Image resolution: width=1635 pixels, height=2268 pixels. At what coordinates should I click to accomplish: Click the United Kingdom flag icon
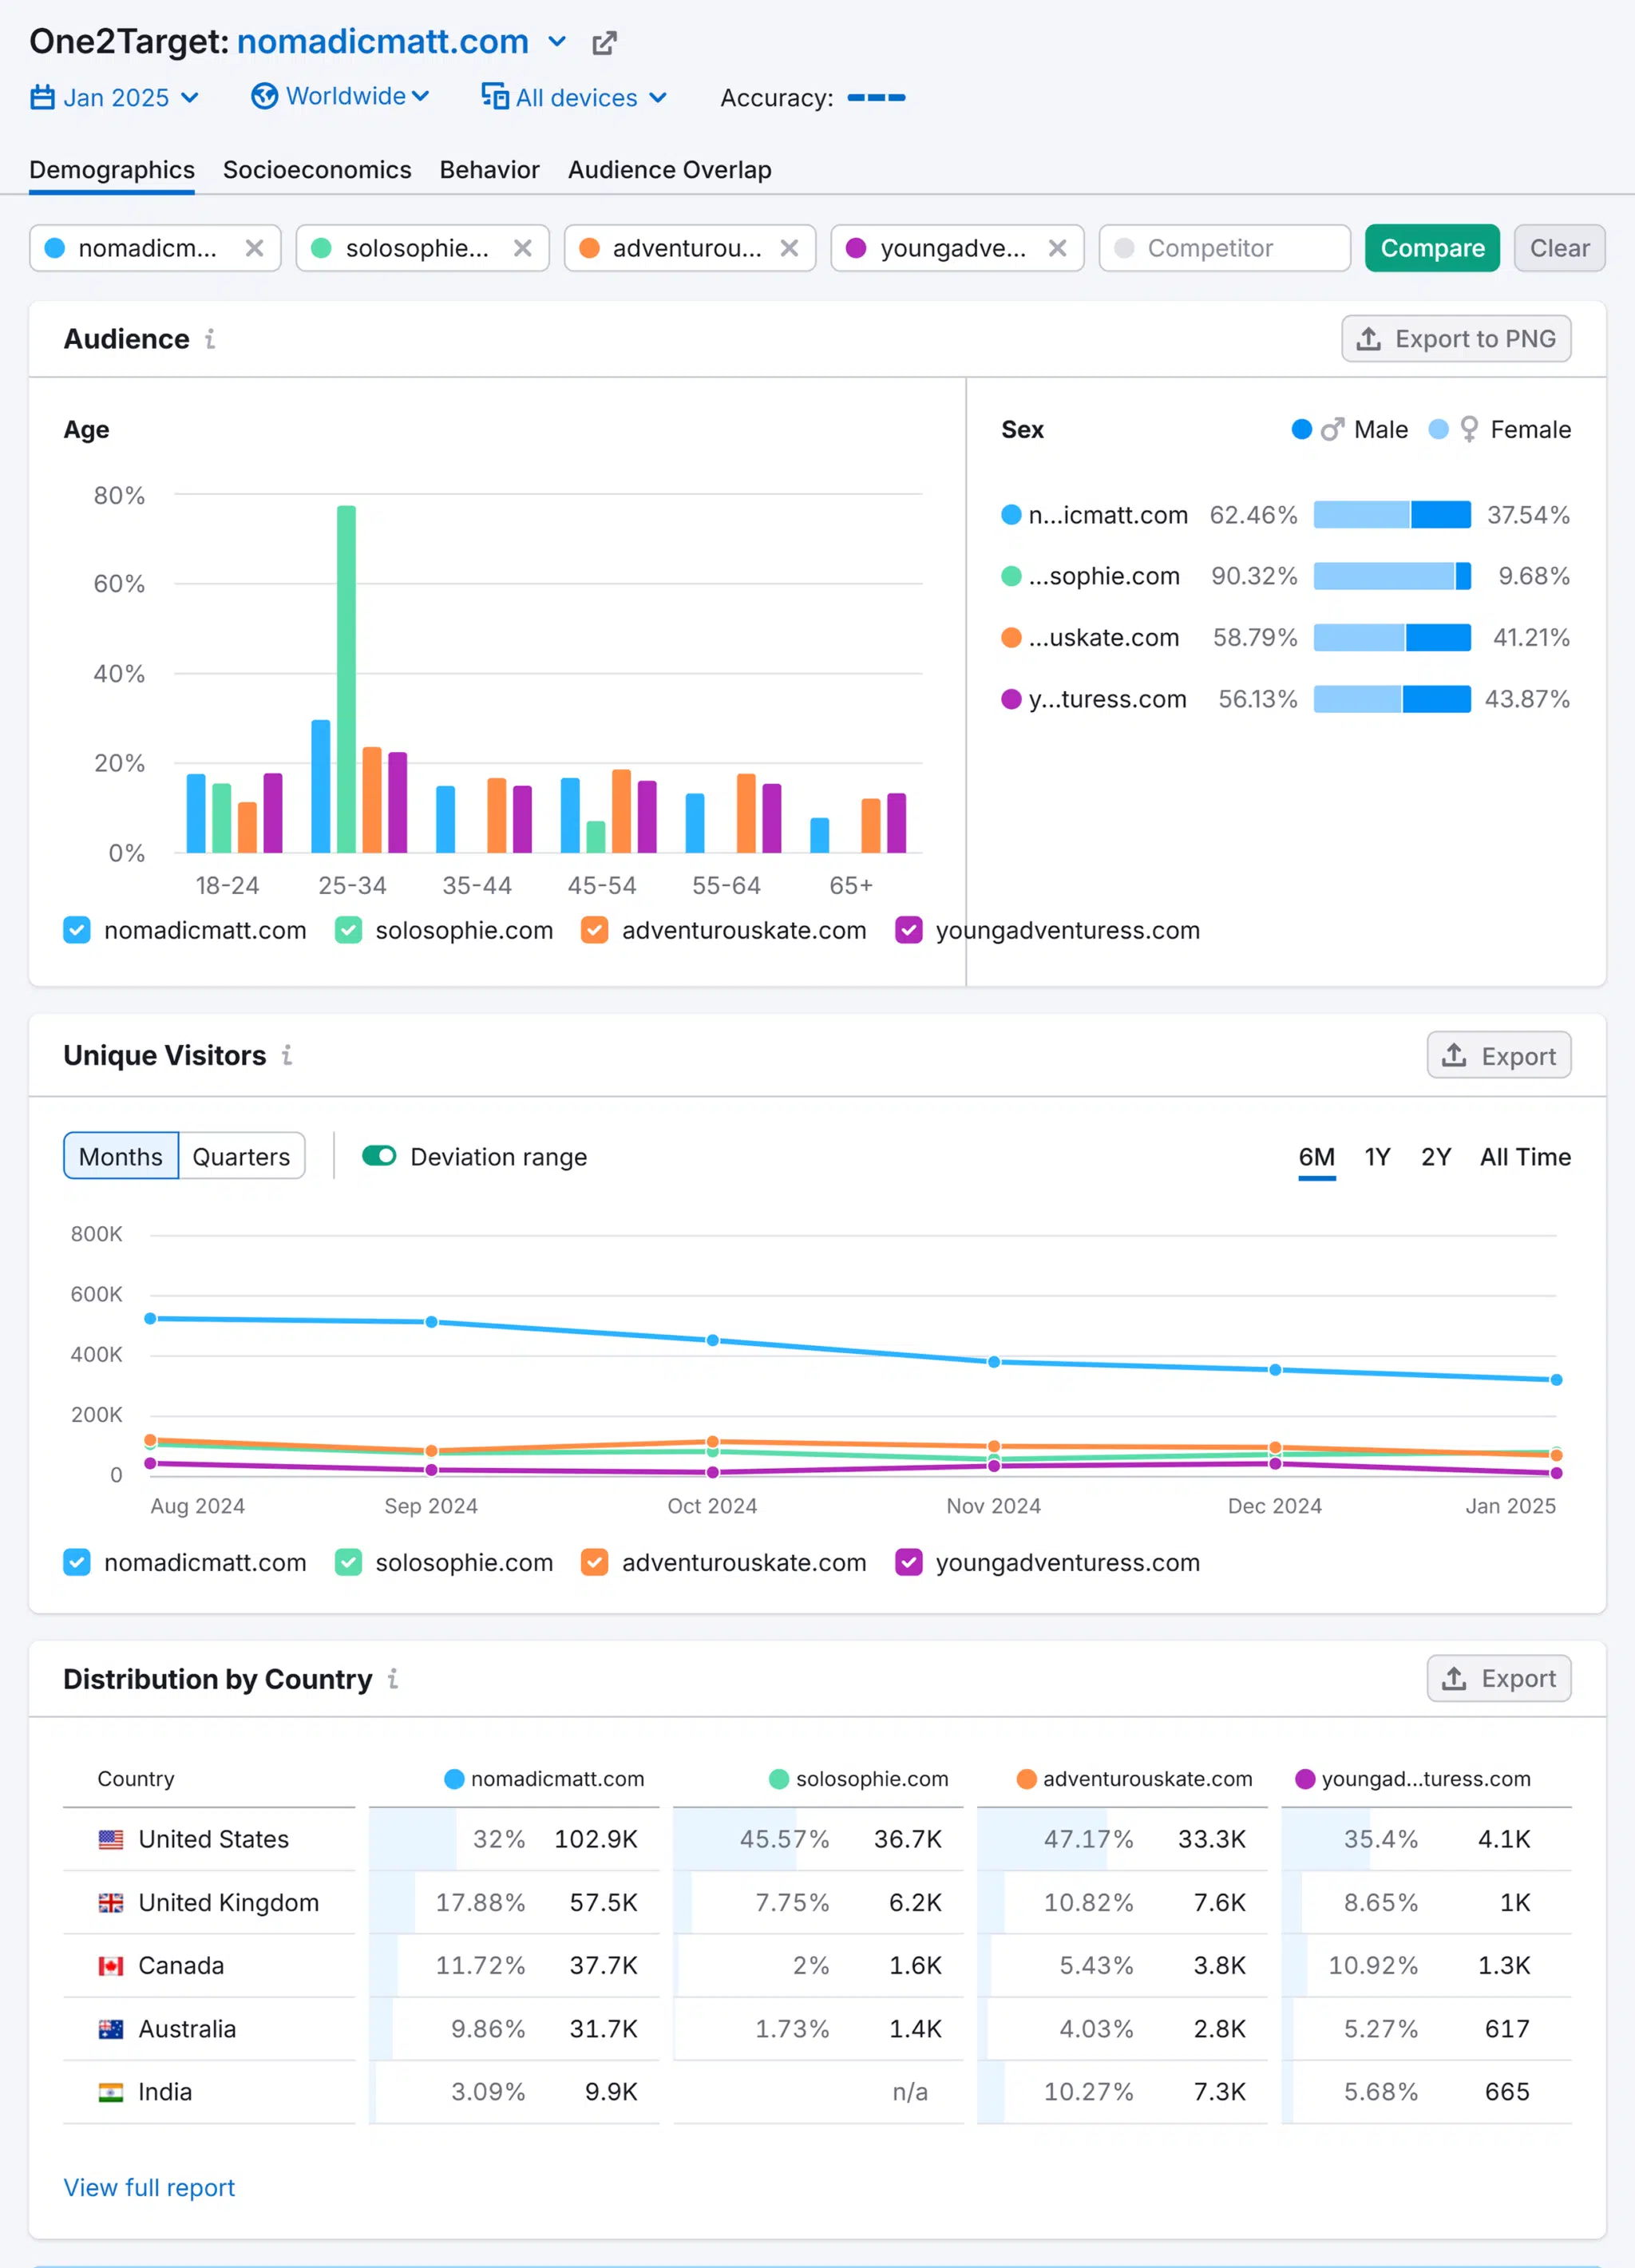(111, 1902)
